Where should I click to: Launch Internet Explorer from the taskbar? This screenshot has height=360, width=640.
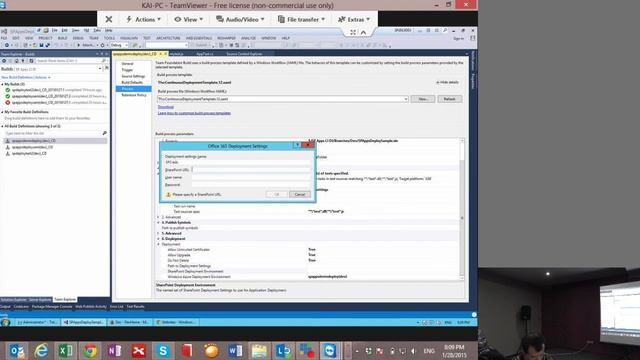pyautogui.click(x=41, y=351)
